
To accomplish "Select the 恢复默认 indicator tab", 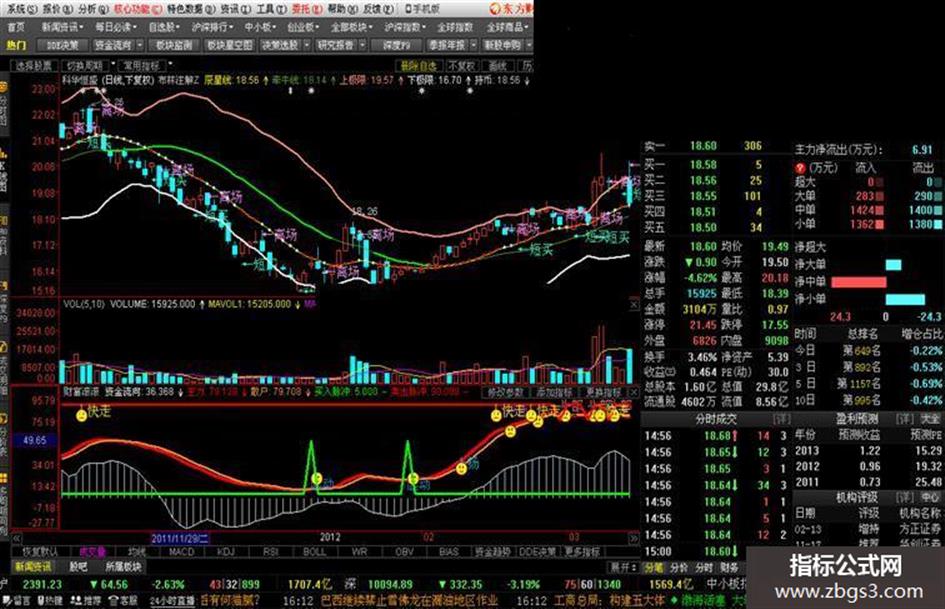I will point(40,552).
